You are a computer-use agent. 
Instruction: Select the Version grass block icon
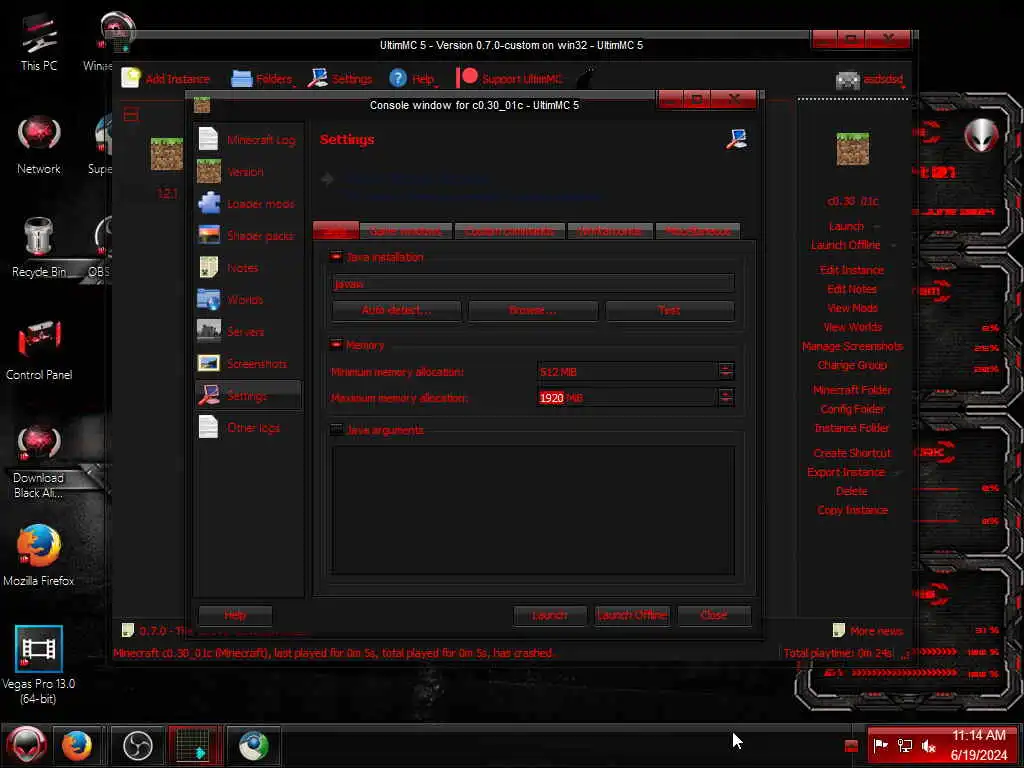209,171
